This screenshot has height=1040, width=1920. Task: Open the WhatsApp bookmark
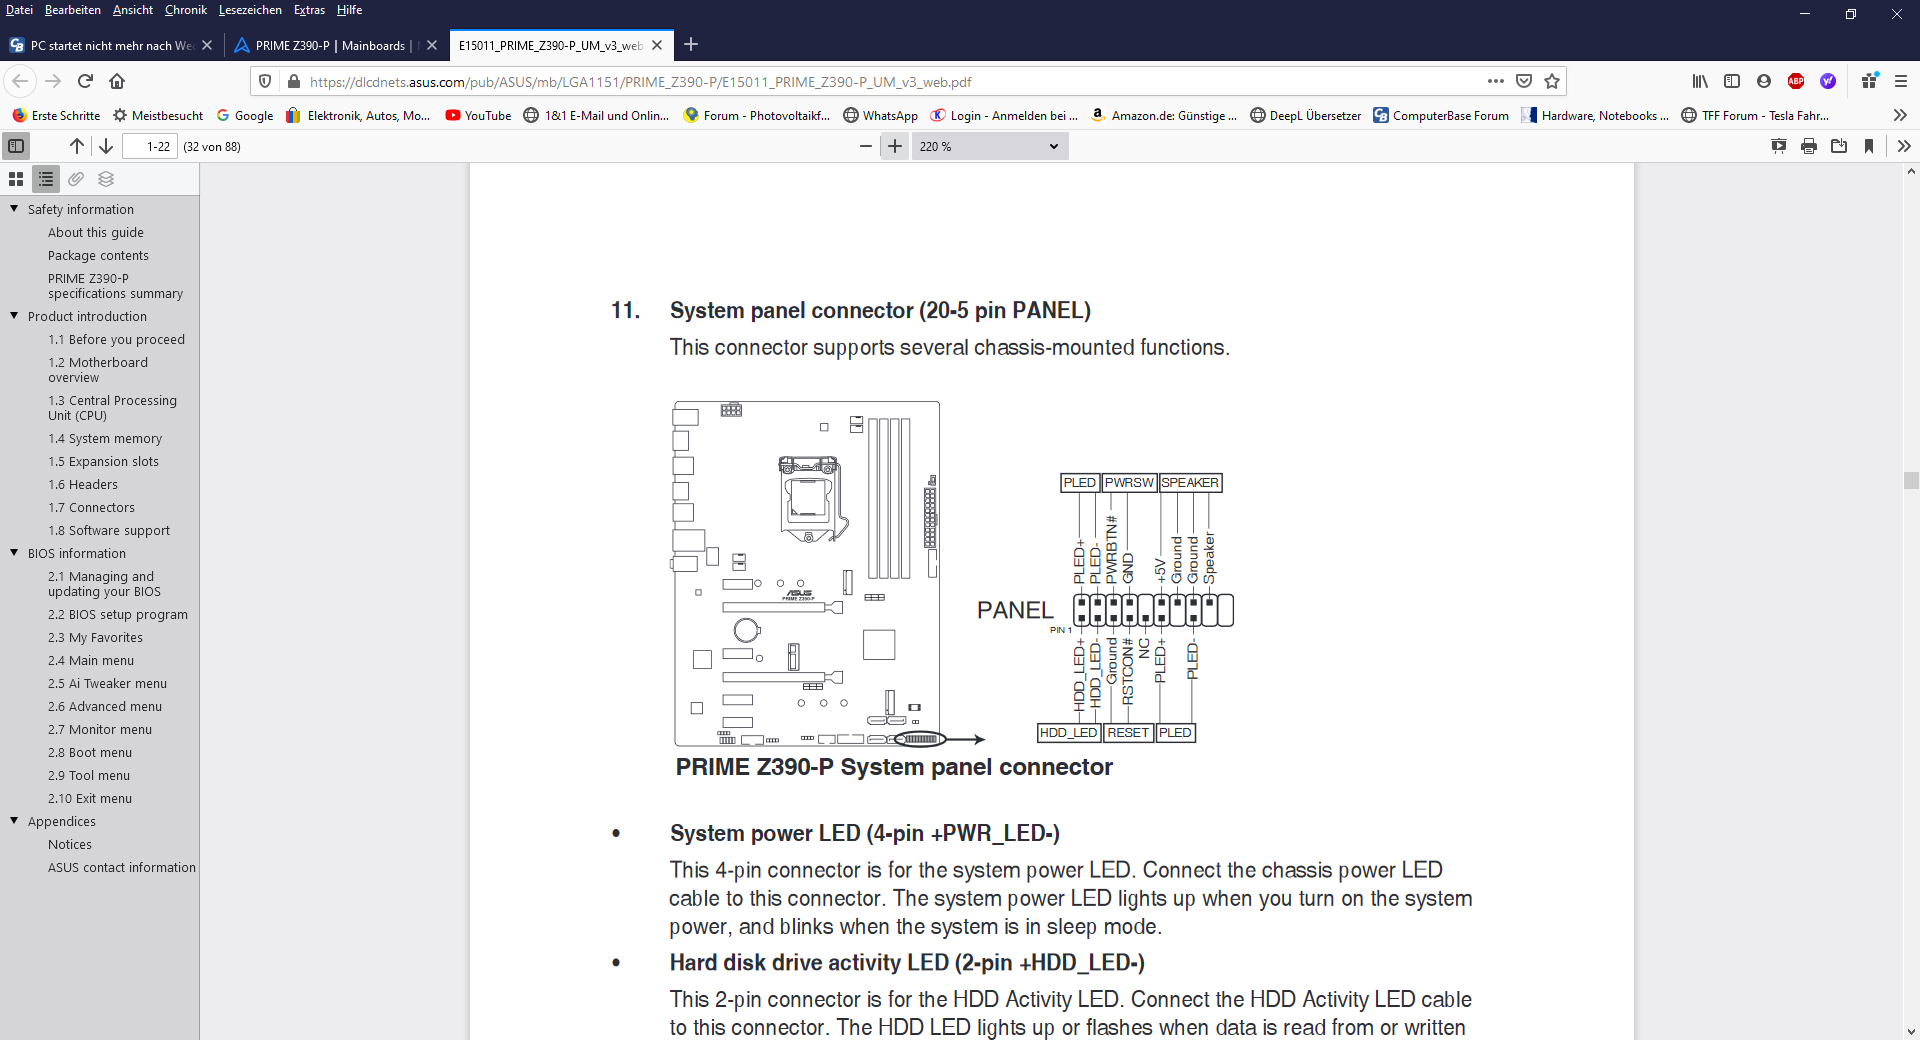880,115
